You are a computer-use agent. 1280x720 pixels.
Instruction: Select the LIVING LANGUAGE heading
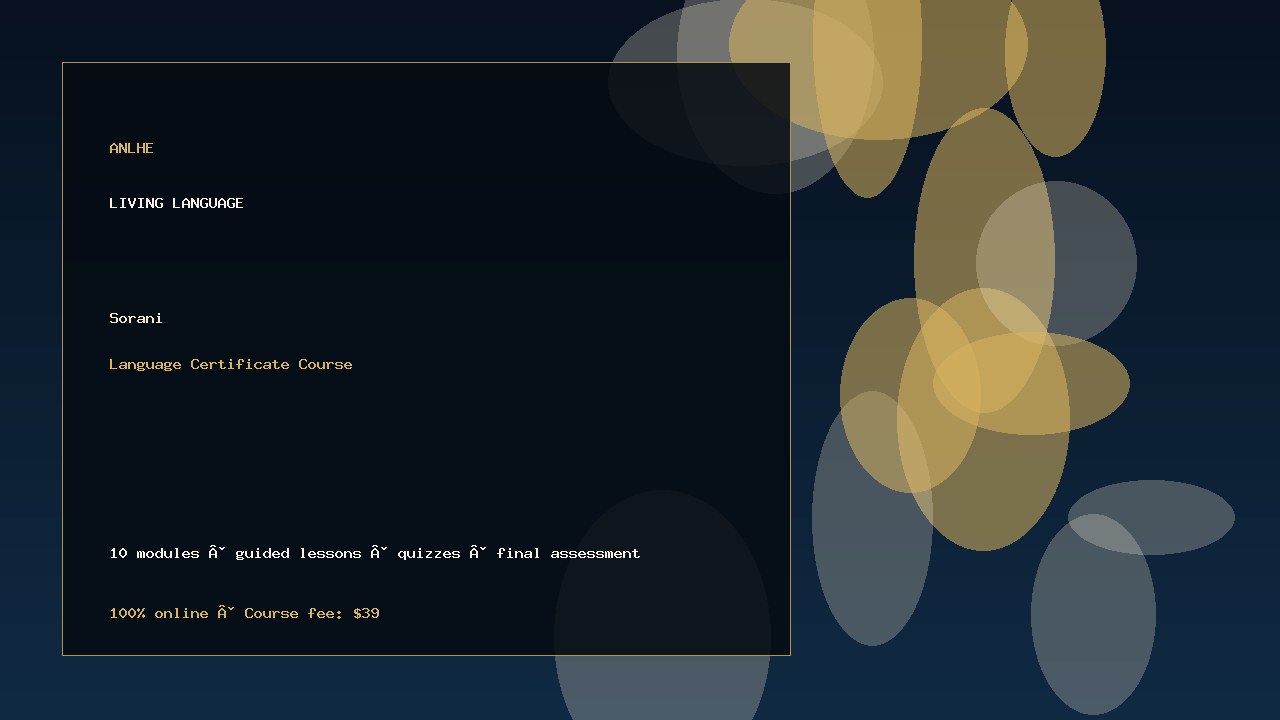click(x=176, y=203)
